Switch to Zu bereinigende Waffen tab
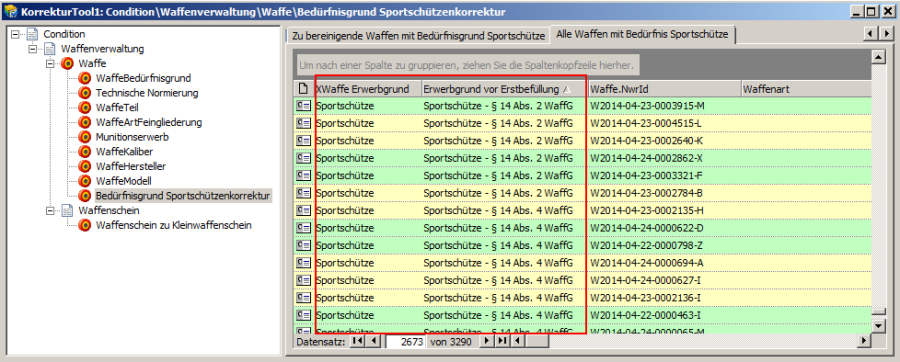The image size is (900, 362). [x=418, y=35]
